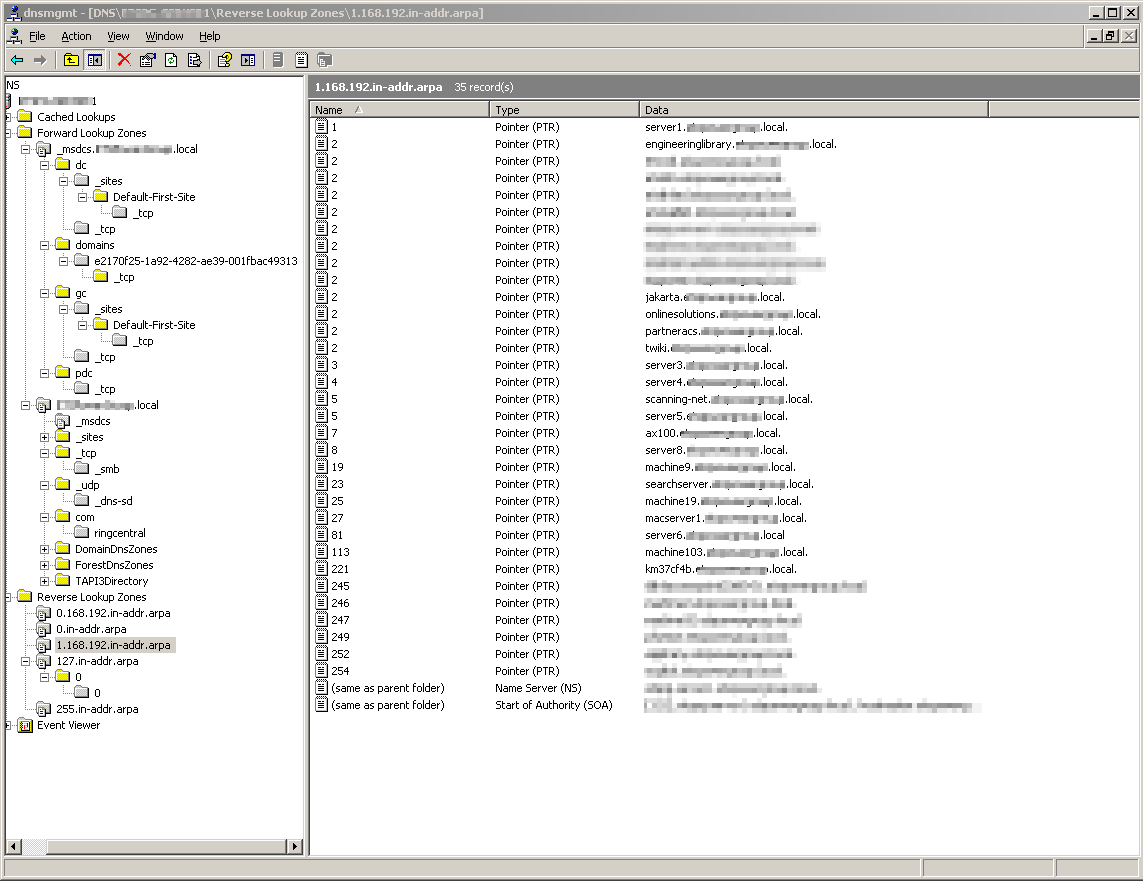The image size is (1143, 881).
Task: Click the New Record notepad icon
Action: 301,60
